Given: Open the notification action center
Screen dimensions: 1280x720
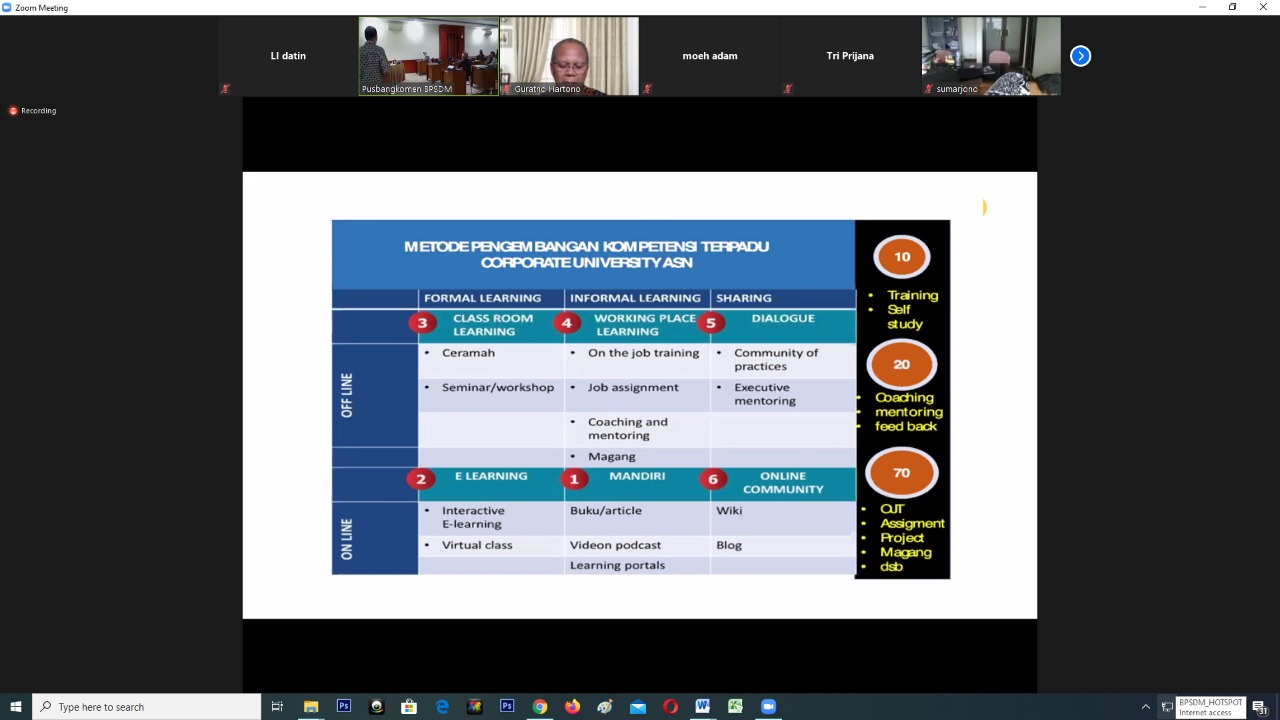Looking at the screenshot, I should pos(1260,707).
